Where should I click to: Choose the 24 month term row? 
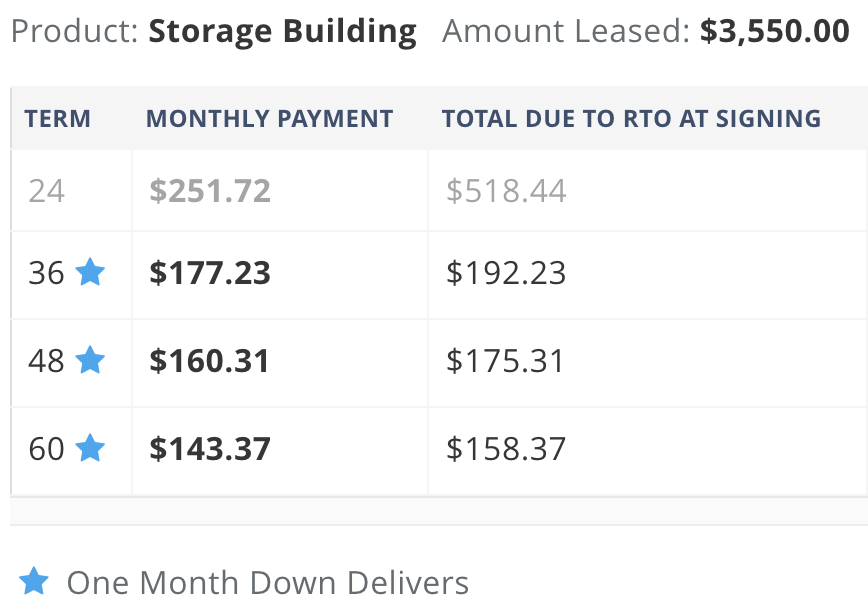(440, 190)
